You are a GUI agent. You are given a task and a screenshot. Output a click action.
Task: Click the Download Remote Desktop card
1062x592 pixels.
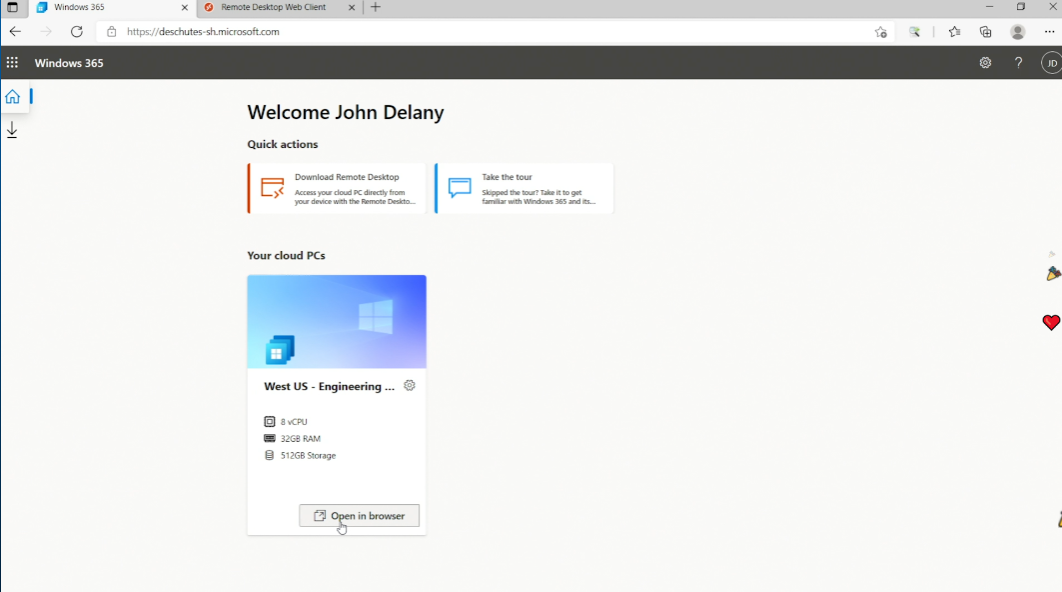pyautogui.click(x=337, y=188)
